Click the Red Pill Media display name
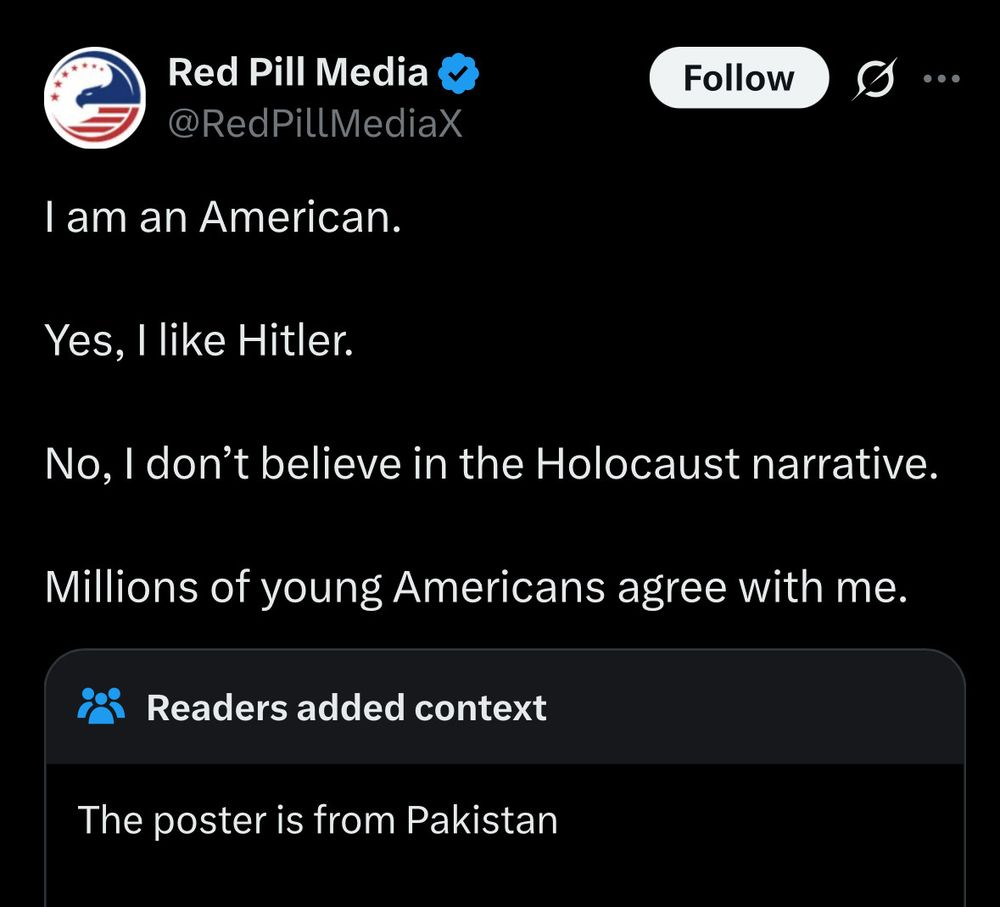The height and width of the screenshot is (907, 1000). pos(297,73)
